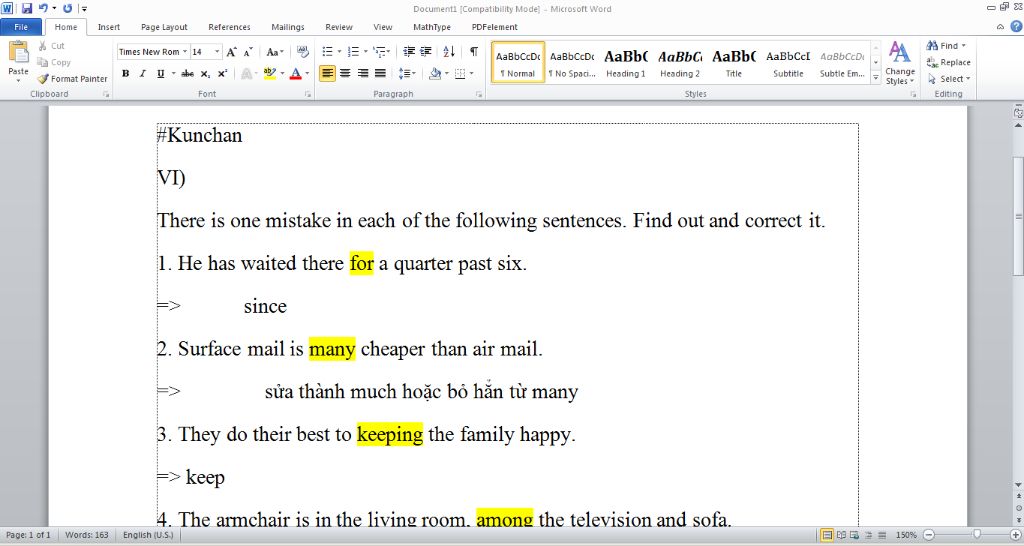Open Borders dropdown
The height and width of the screenshot is (546, 1024).
(x=471, y=74)
